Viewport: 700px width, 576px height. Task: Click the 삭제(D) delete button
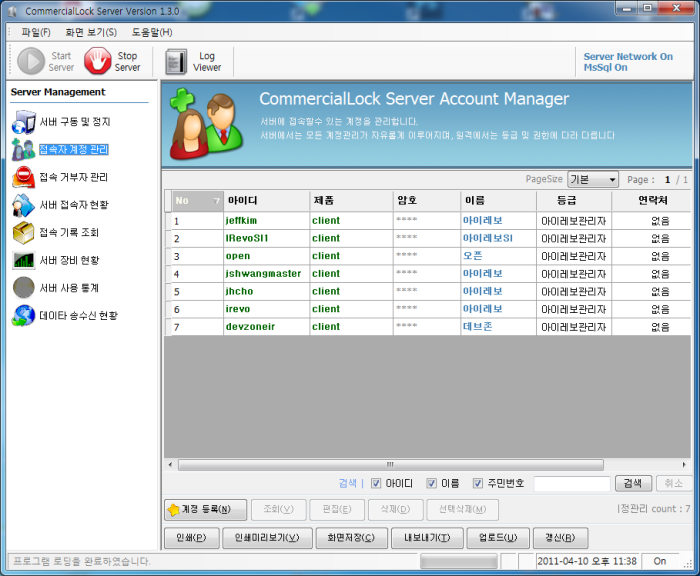pyautogui.click(x=396, y=509)
